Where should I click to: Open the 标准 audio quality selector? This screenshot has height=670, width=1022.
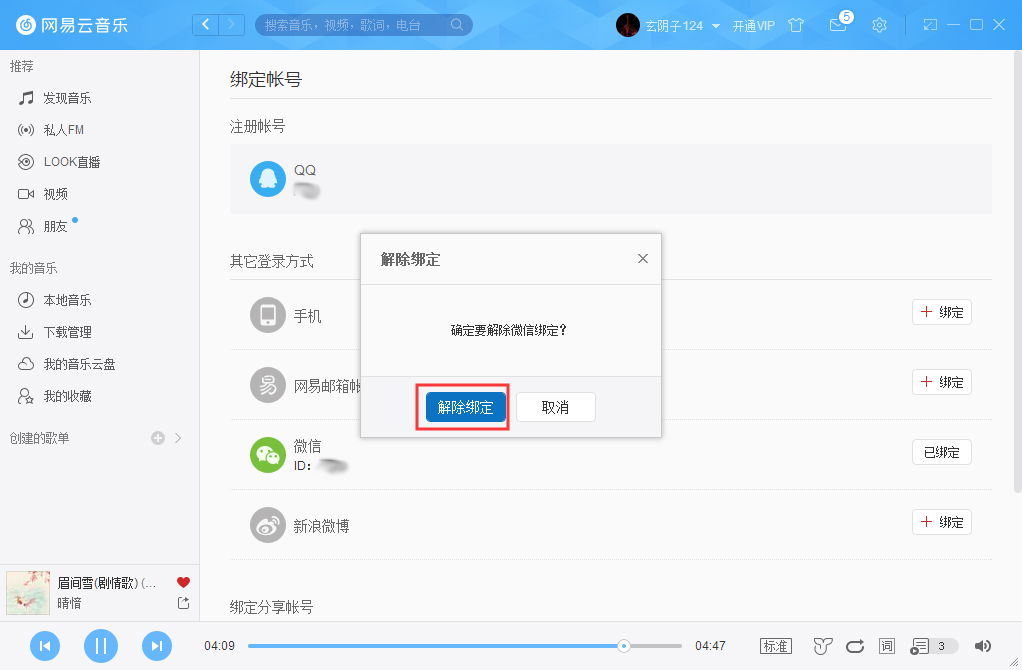coord(775,646)
